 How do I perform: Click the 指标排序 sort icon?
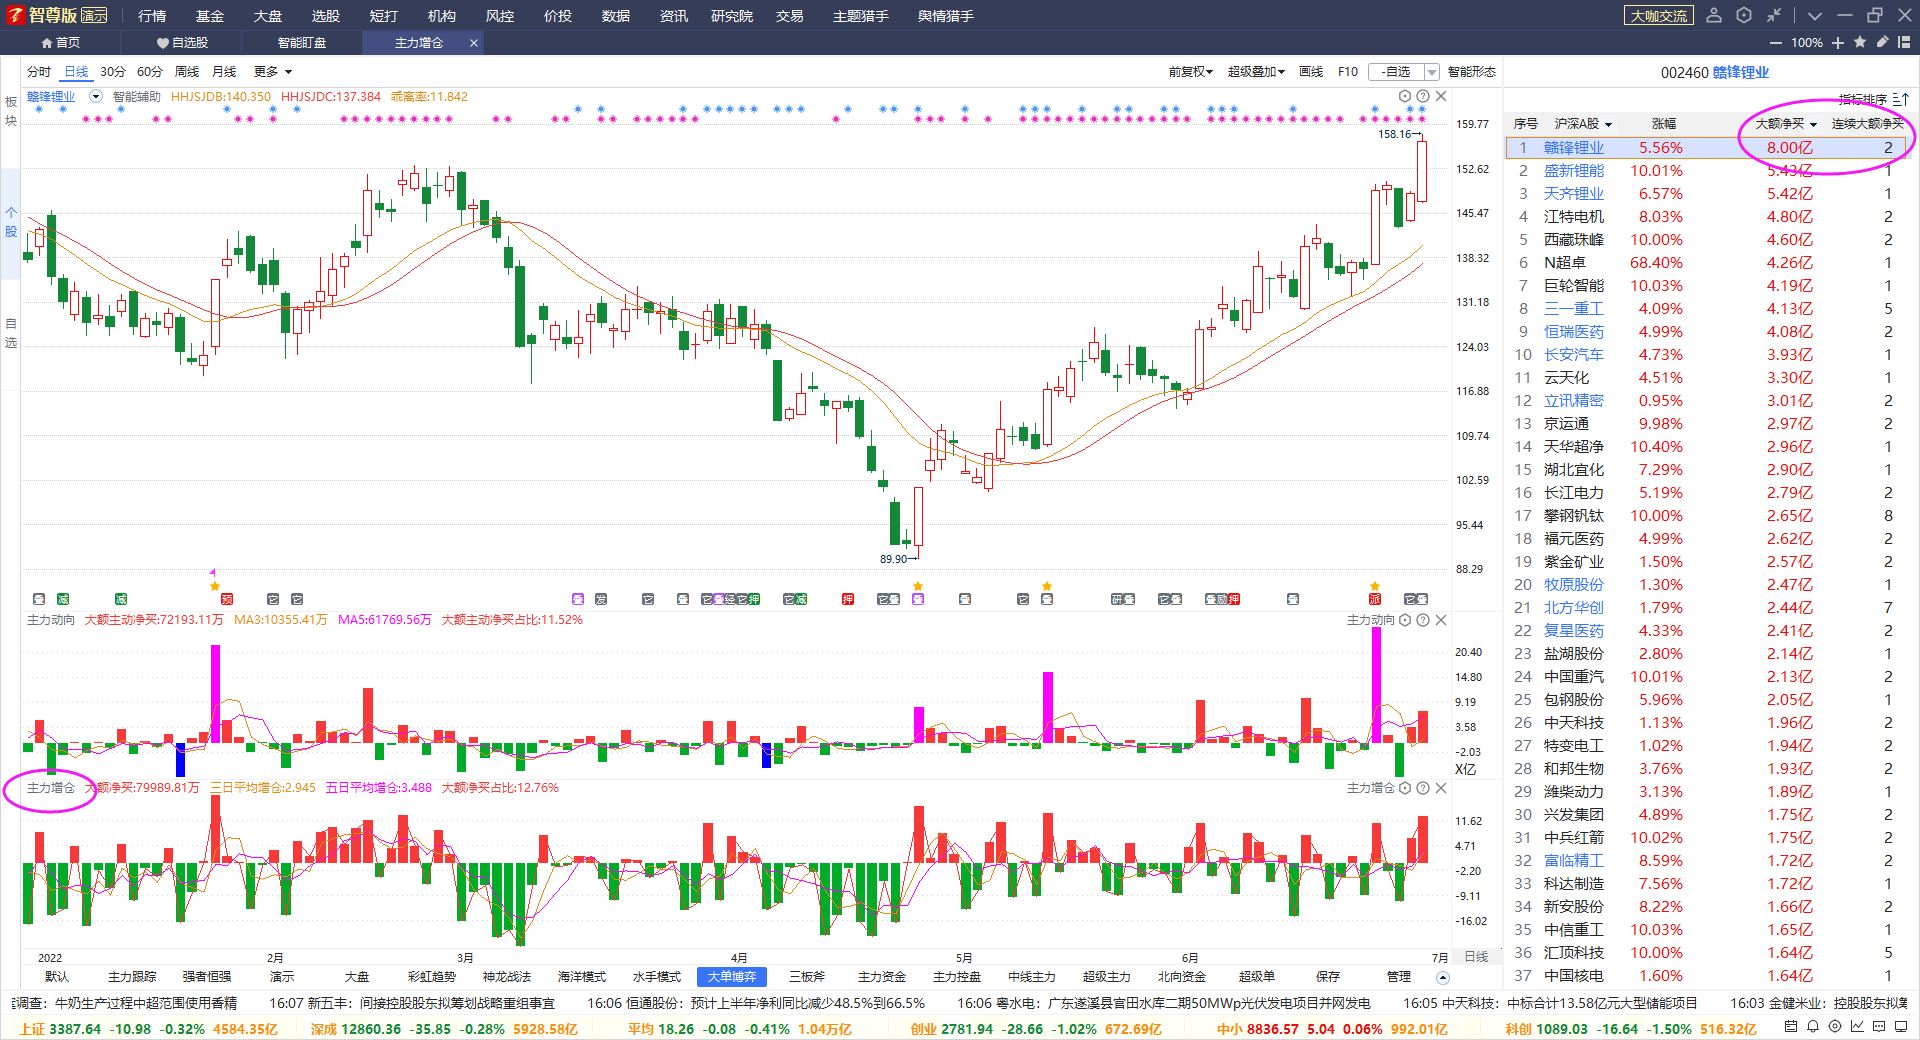(1900, 99)
